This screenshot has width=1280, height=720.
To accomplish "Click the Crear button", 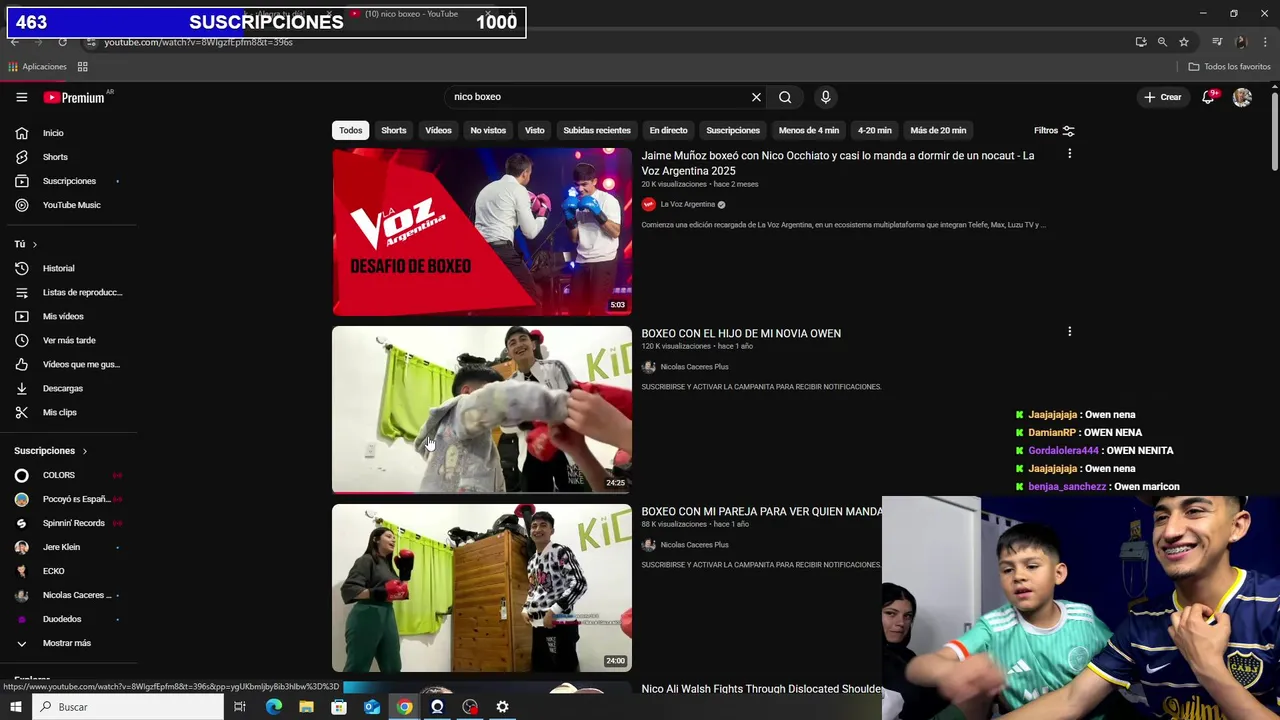I will [1163, 97].
